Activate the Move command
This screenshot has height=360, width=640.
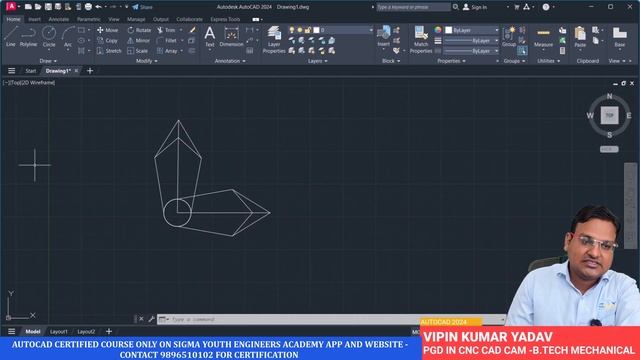[x=108, y=30]
